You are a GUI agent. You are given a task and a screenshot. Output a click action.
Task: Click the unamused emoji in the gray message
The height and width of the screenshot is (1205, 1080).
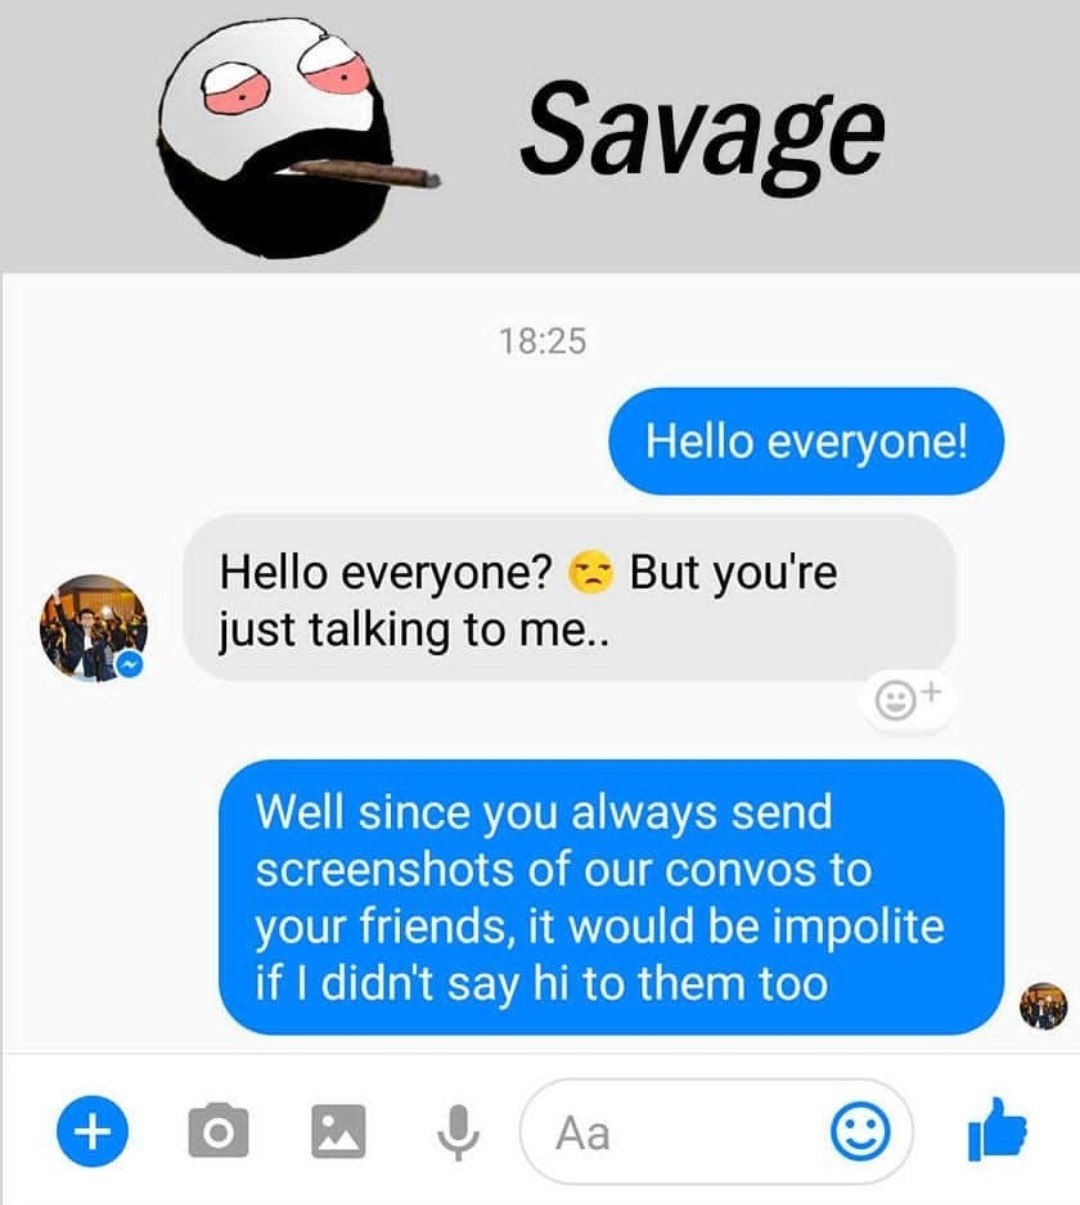590,573
